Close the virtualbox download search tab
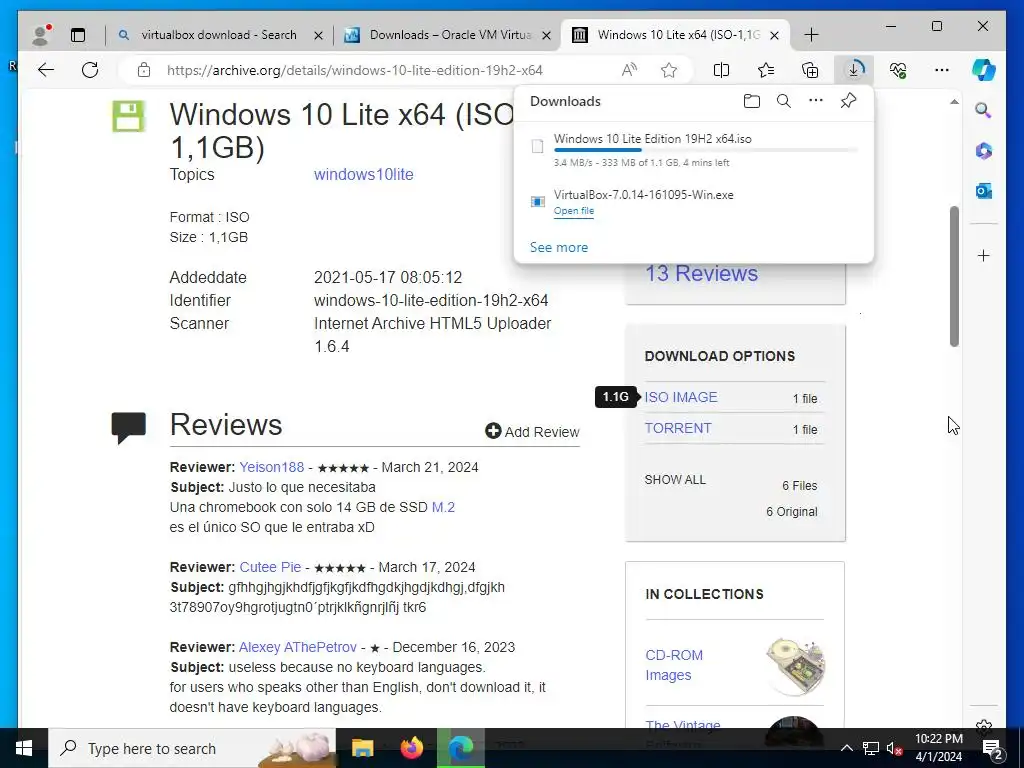This screenshot has width=1024, height=768. [318, 35]
